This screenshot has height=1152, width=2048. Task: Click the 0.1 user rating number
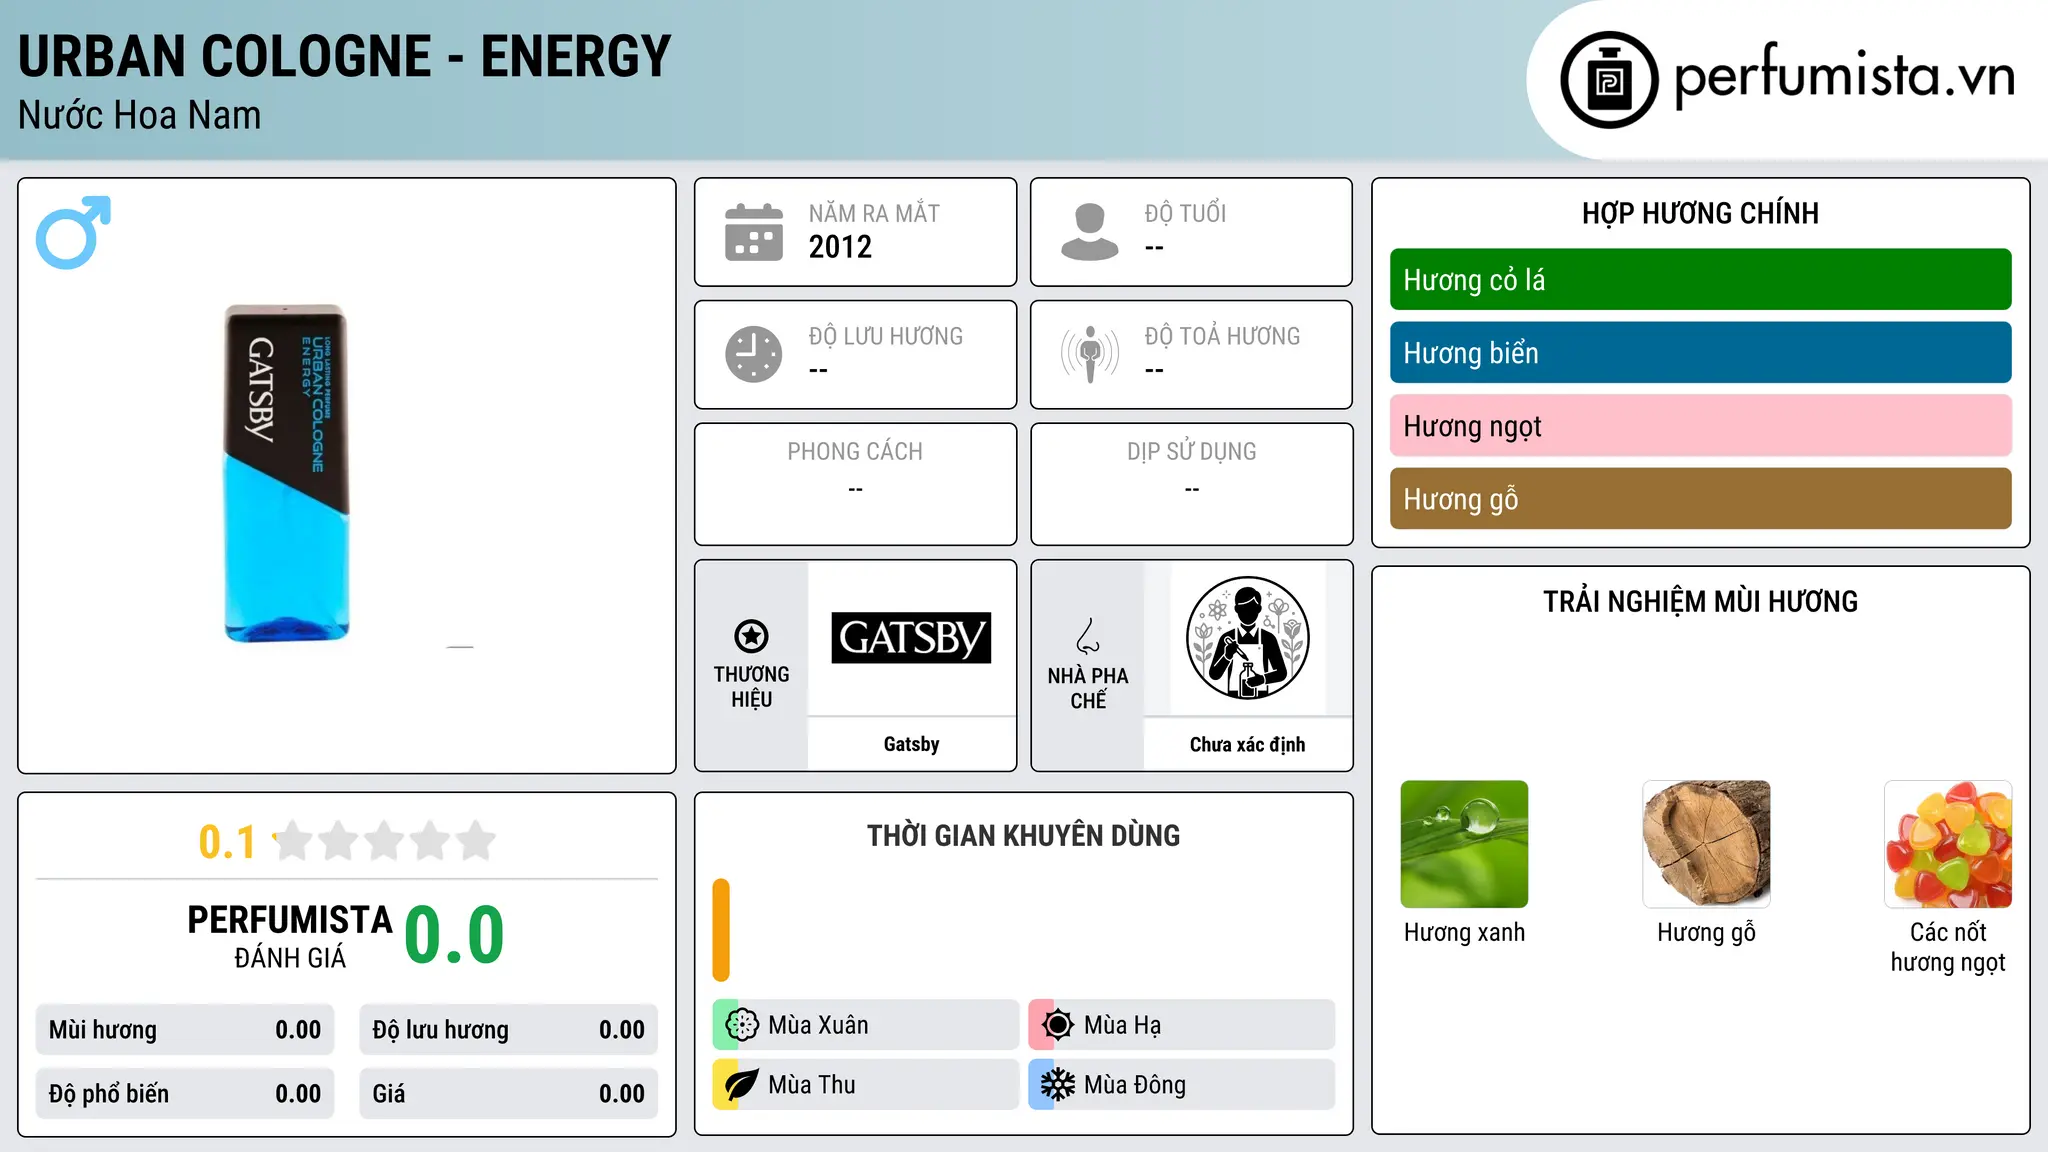pos(227,842)
